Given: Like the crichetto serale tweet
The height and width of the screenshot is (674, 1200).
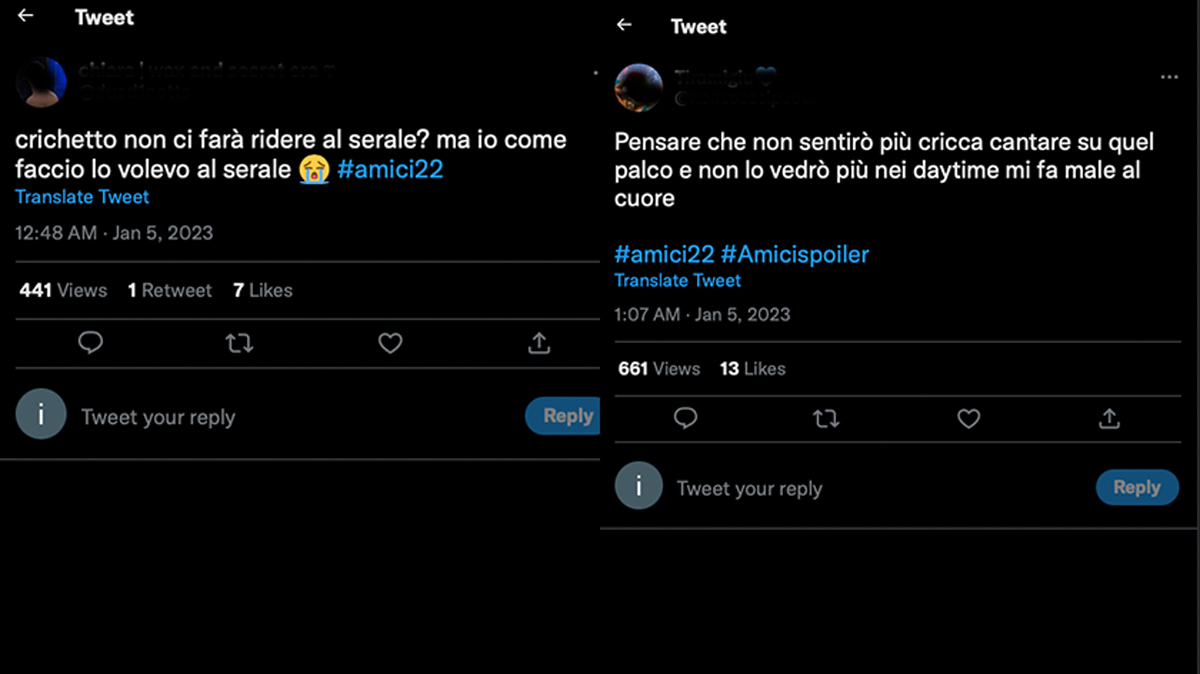Looking at the screenshot, I should tap(390, 343).
